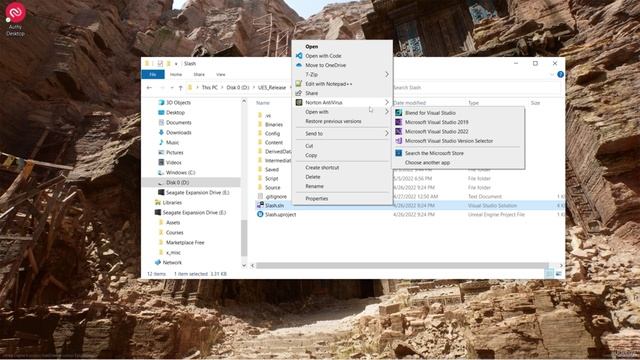This screenshot has height=360, width=640.
Task: Expand the Norton AntiVirus submenu arrow
Action: pyautogui.click(x=387, y=102)
